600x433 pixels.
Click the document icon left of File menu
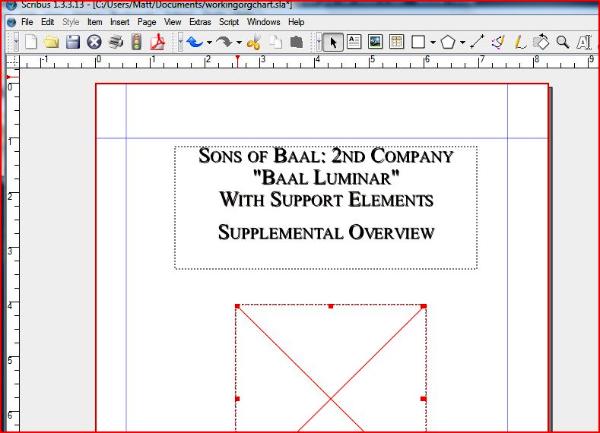[x=11, y=22]
